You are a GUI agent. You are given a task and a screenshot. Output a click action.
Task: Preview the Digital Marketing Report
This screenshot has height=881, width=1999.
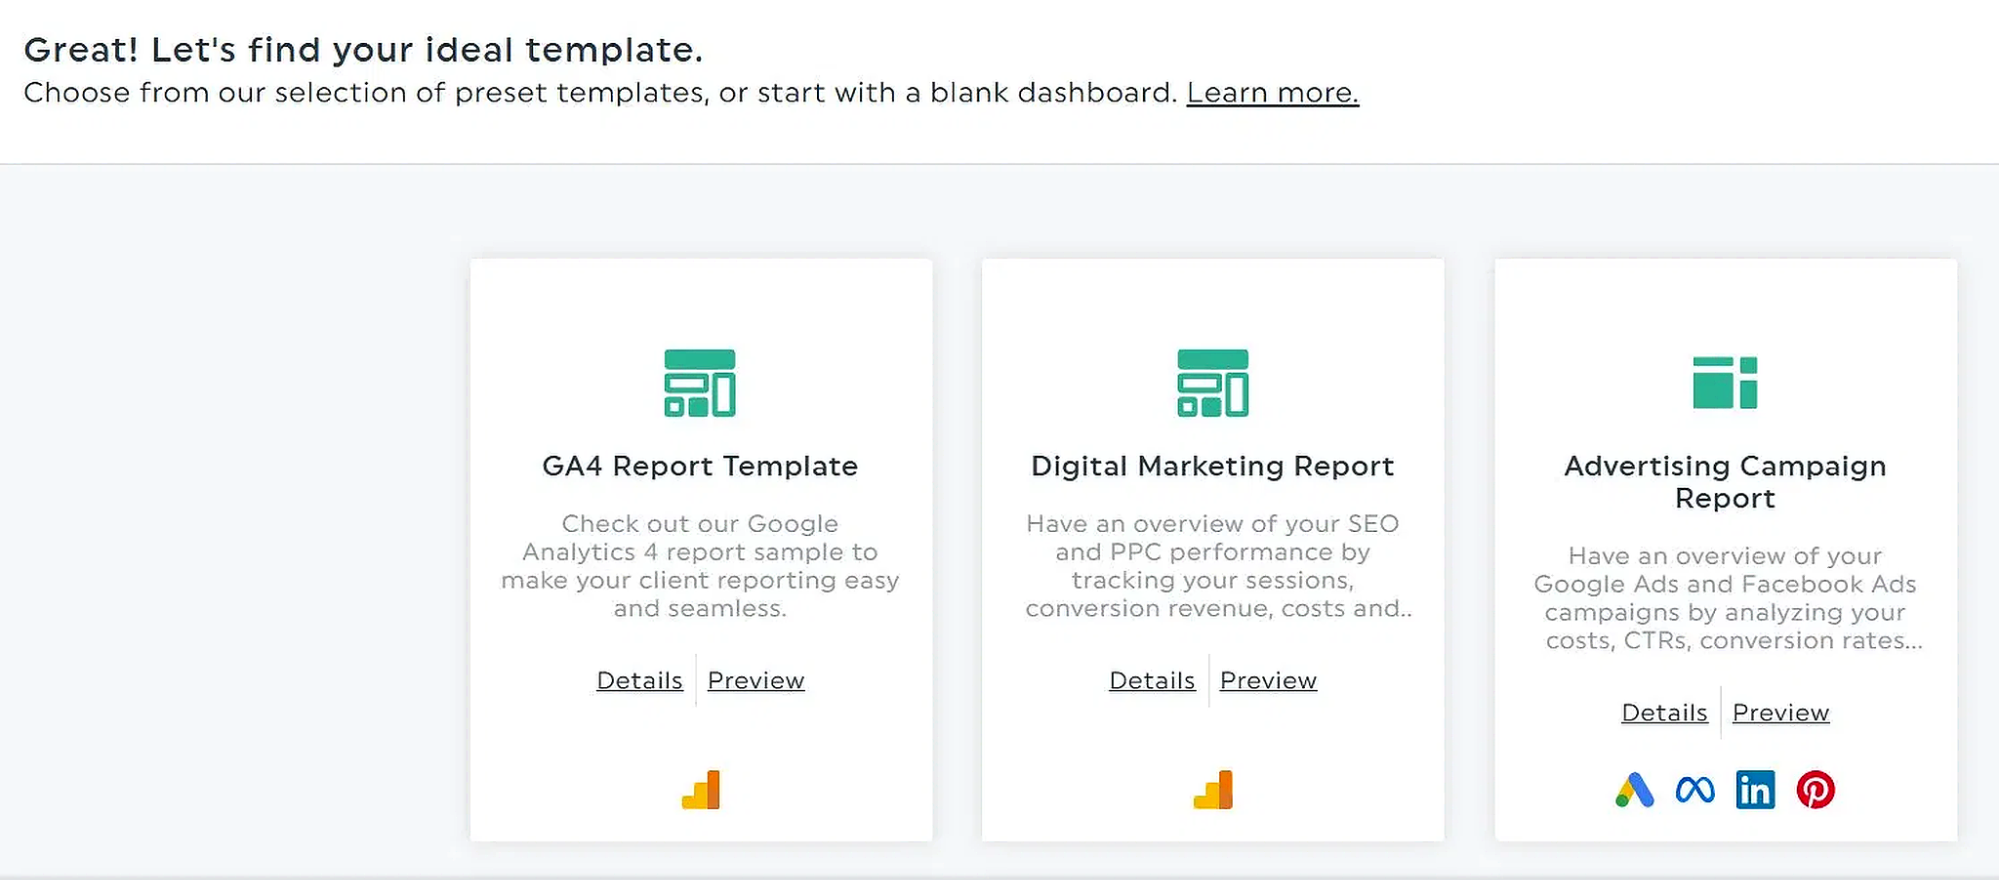[x=1268, y=681]
